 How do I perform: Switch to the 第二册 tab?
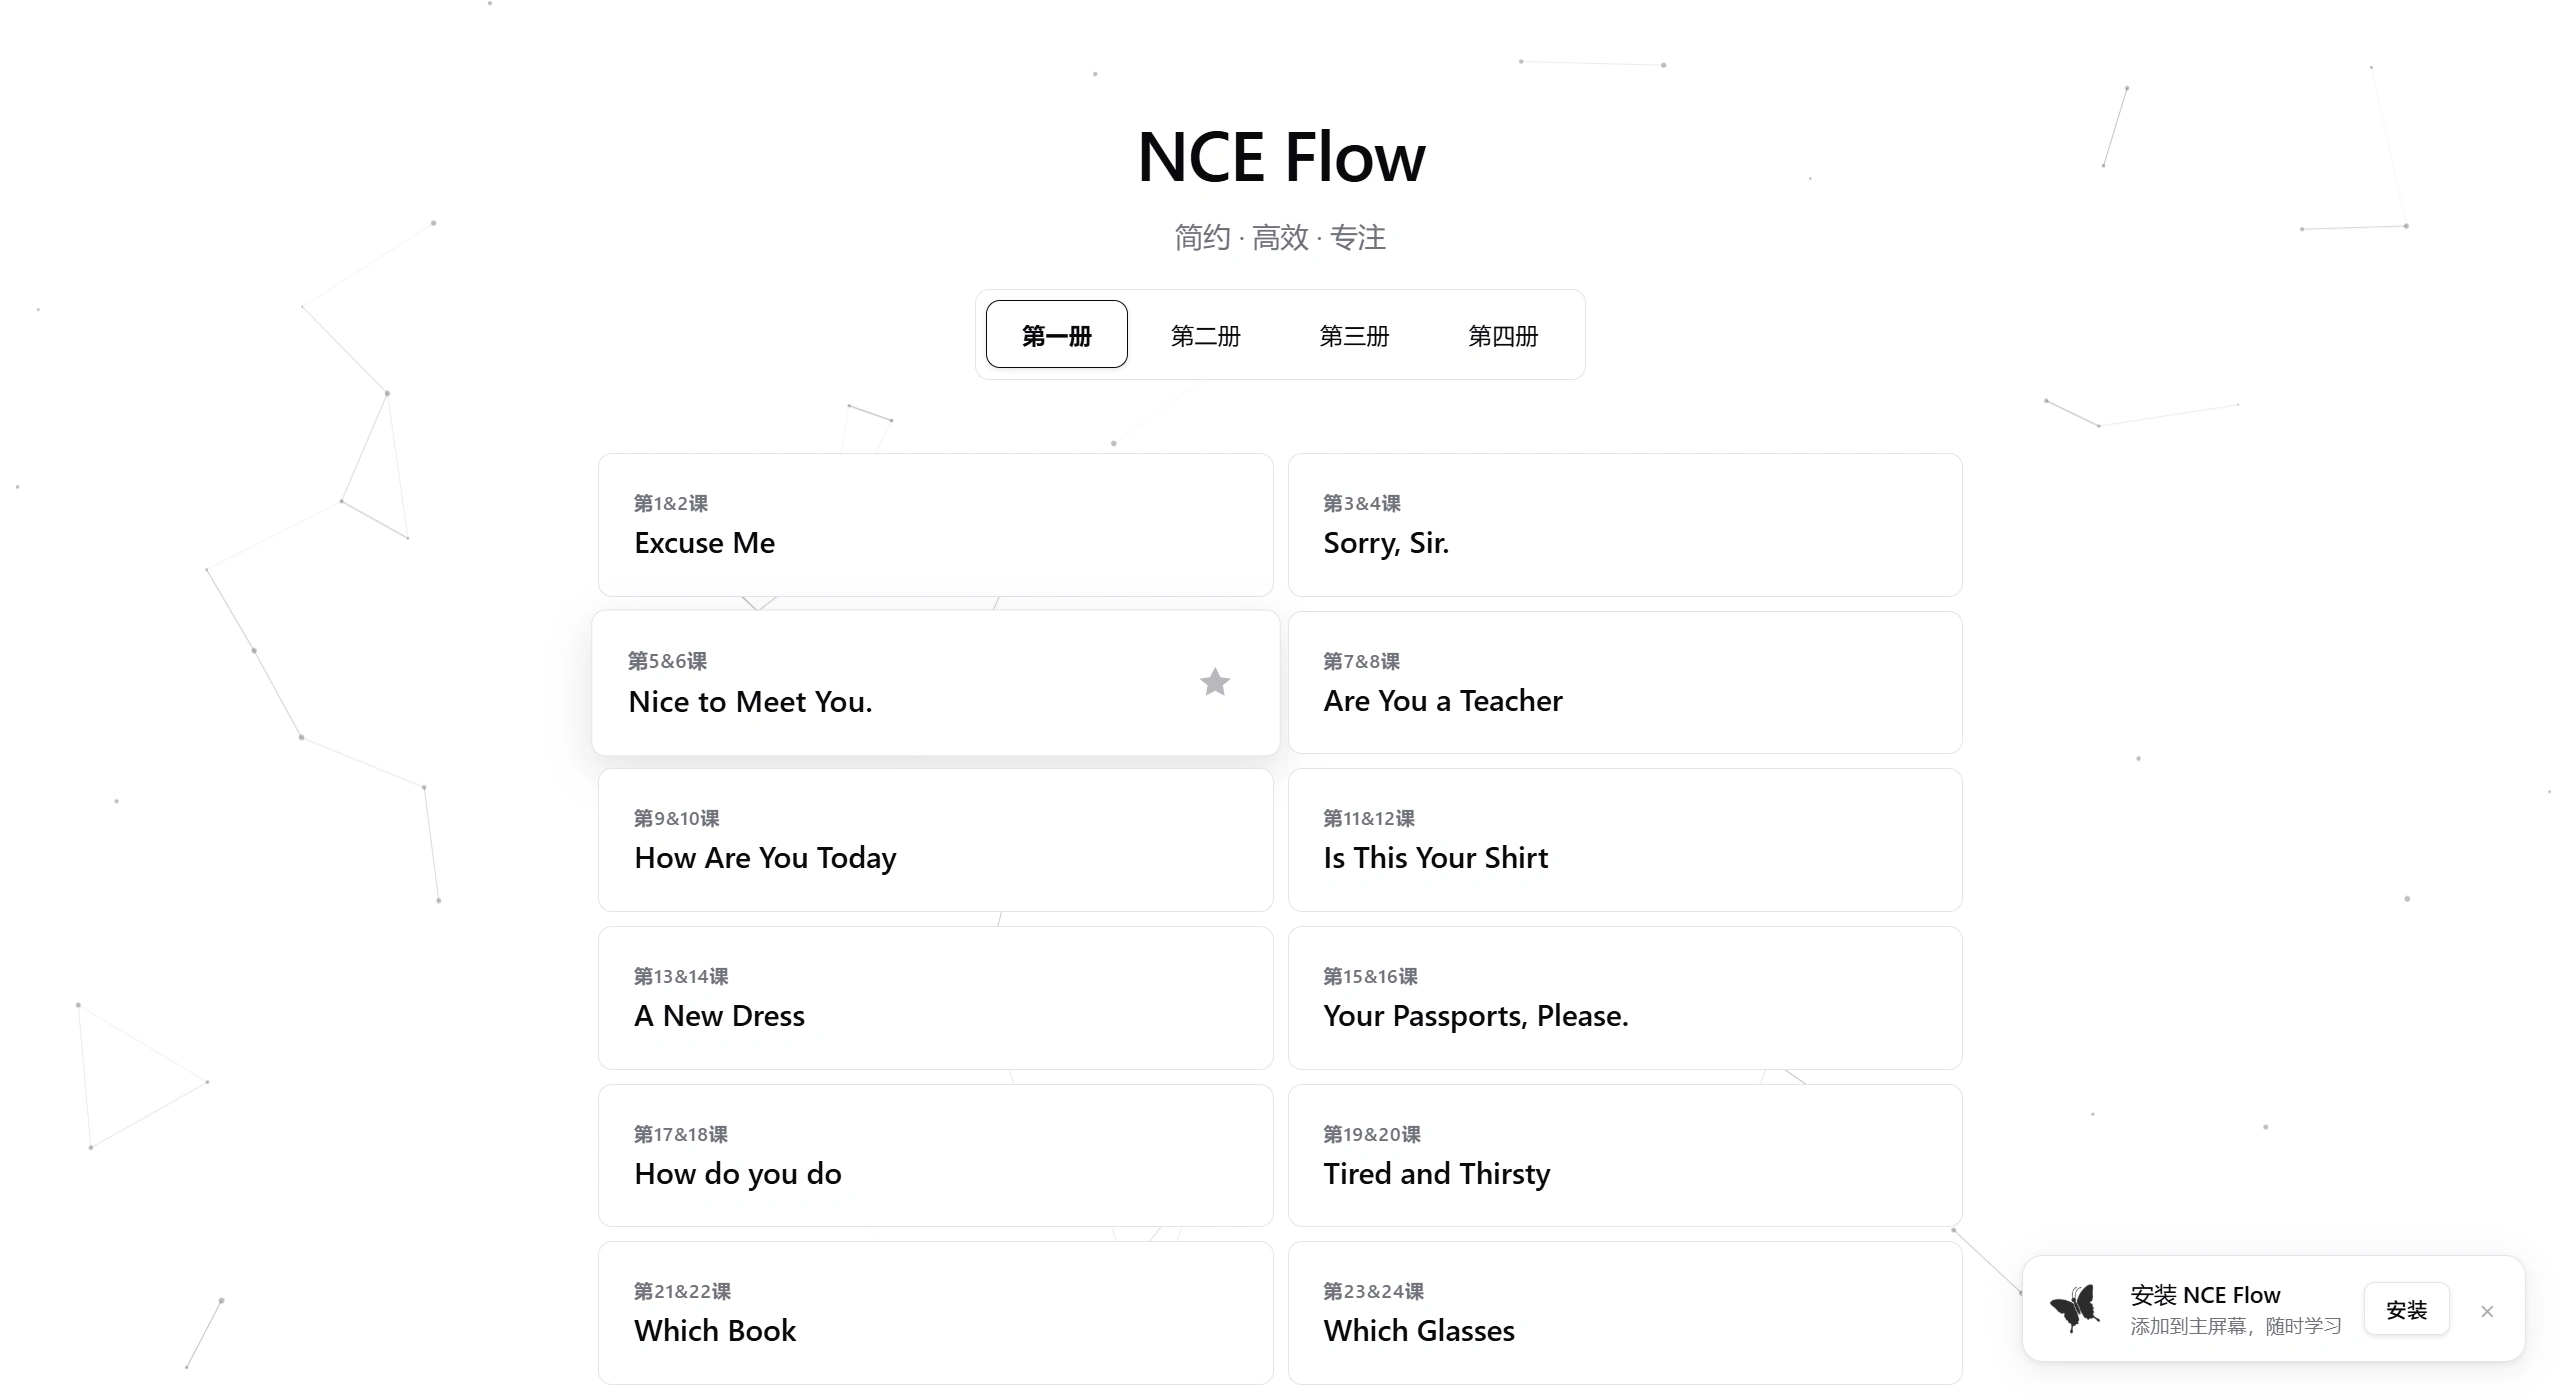1205,335
